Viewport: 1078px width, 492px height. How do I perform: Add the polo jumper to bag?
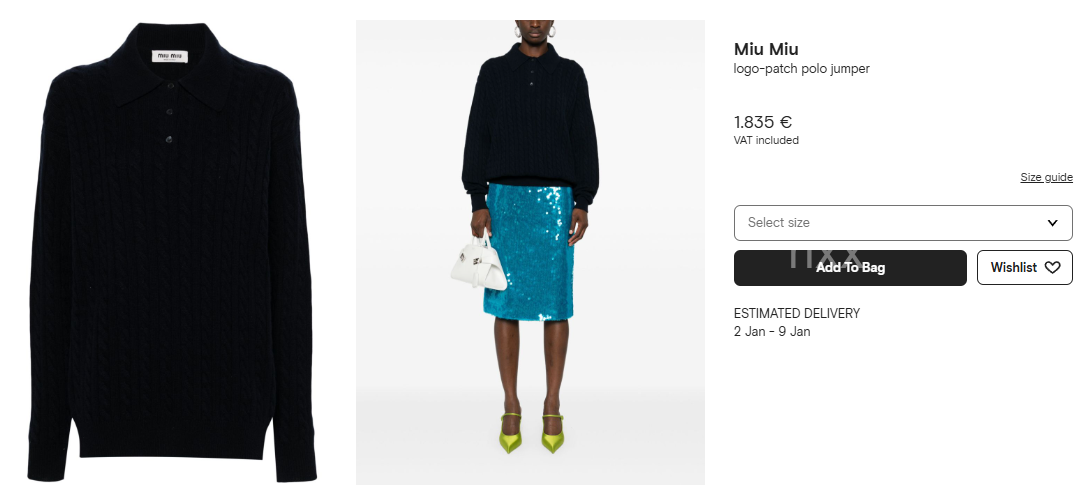point(850,268)
